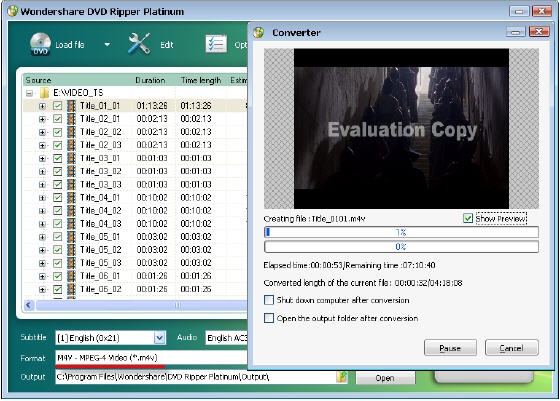The width and height of the screenshot is (560, 401).
Task: Click the film icon beside Title_03_01
Action: pos(71,158)
